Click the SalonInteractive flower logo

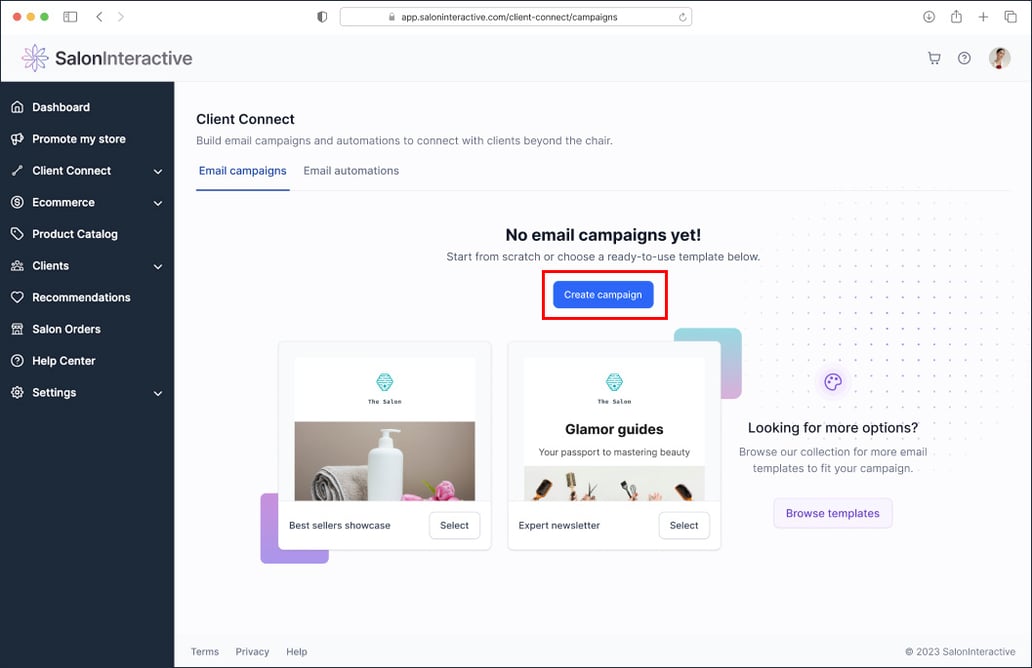point(35,57)
